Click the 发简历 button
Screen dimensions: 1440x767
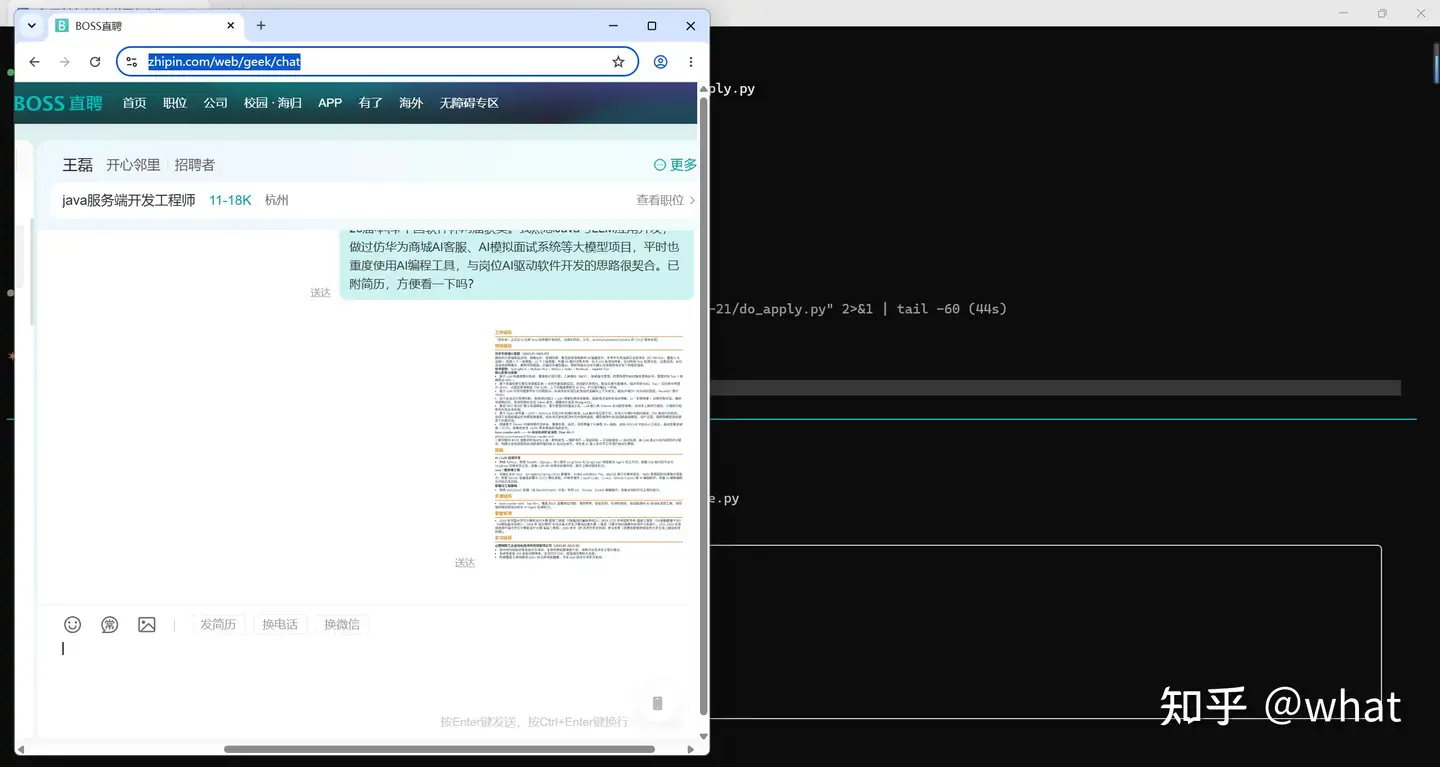pyautogui.click(x=218, y=624)
